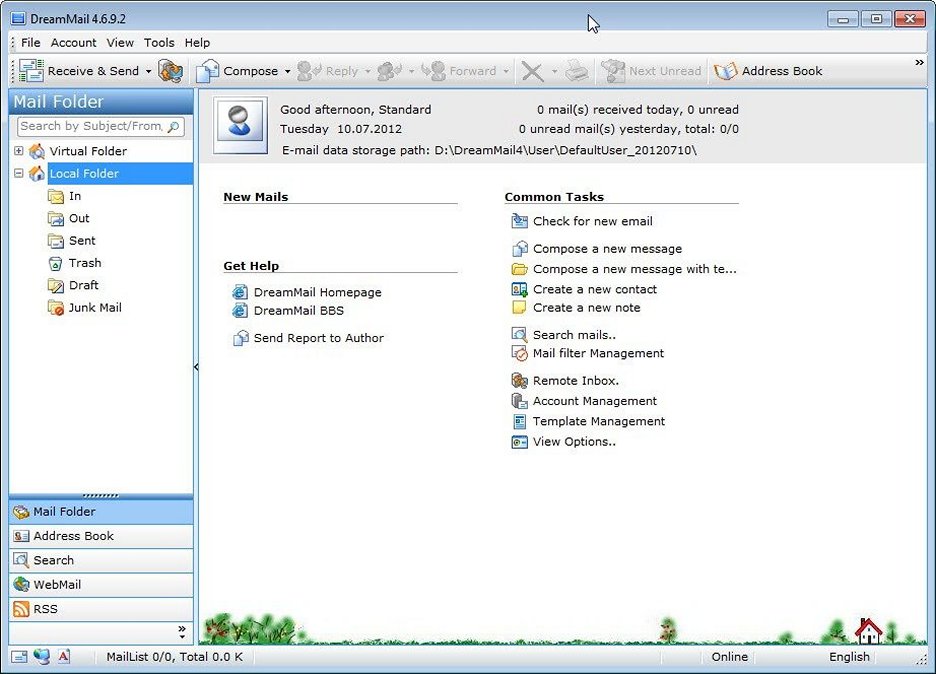Open the File menu
Viewport: 936px width, 674px height.
(x=30, y=43)
